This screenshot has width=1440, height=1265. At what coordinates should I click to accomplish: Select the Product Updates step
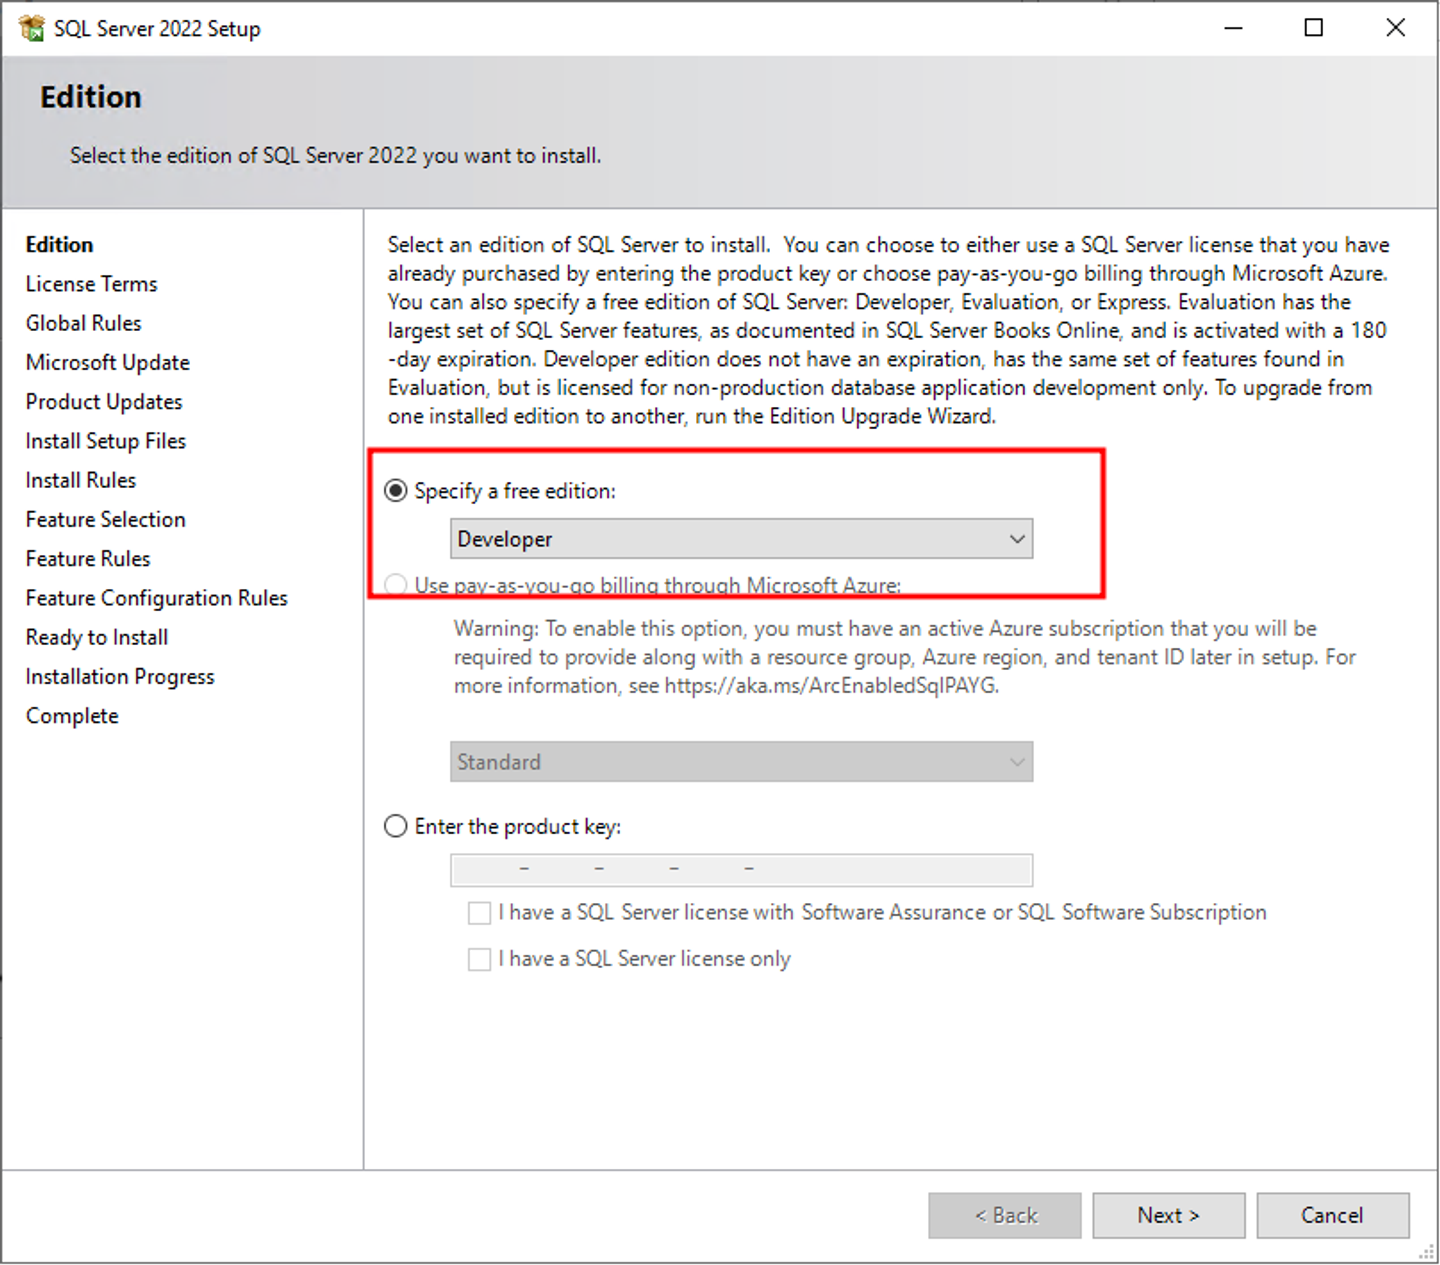(104, 402)
